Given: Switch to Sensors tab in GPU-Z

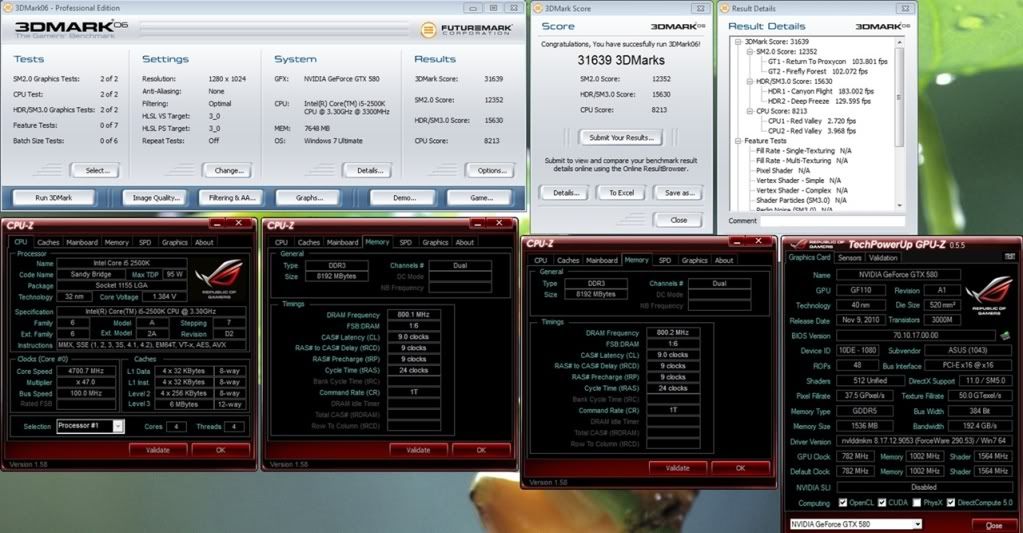Looking at the screenshot, I should pyautogui.click(x=849, y=258).
